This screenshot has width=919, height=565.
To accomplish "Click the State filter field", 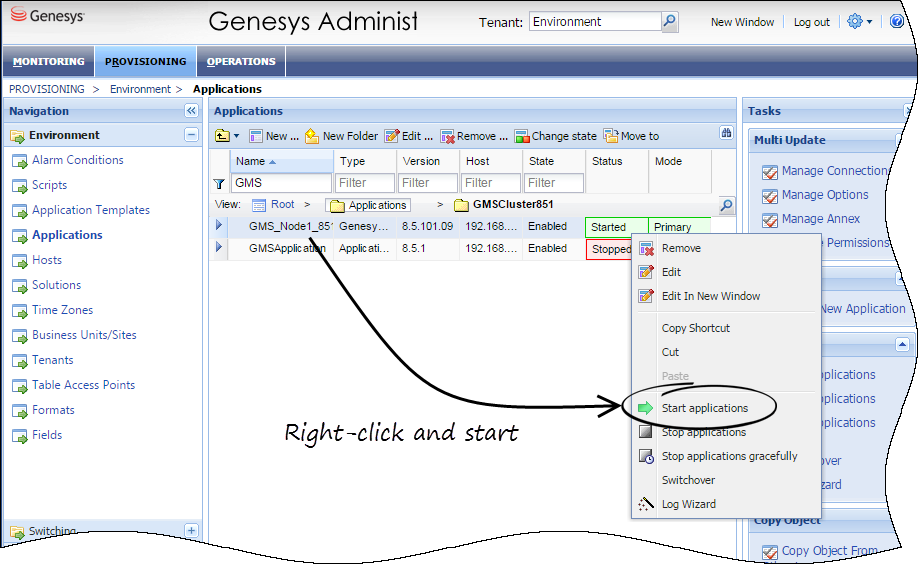I will click(x=554, y=183).
